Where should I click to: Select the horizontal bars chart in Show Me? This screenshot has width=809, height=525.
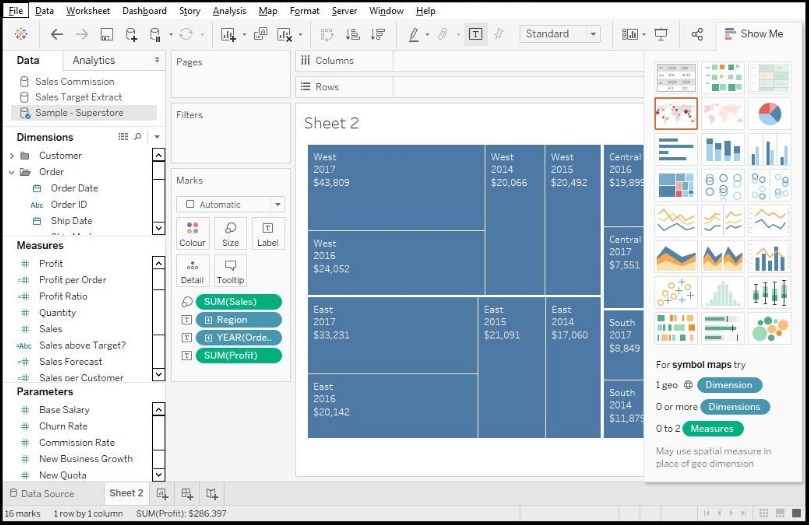click(676, 149)
